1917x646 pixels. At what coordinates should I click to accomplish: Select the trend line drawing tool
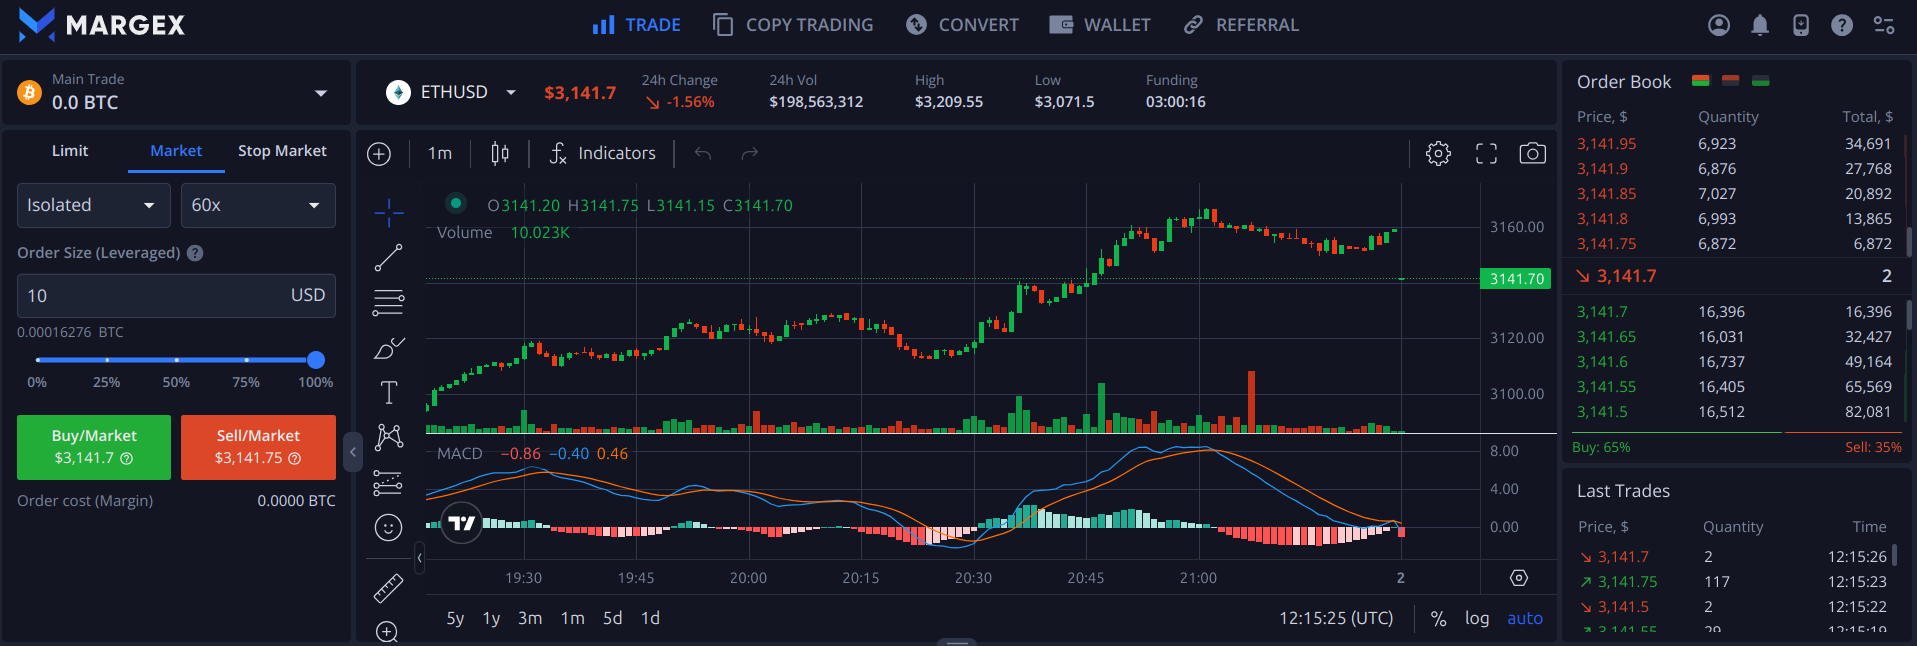(x=389, y=257)
